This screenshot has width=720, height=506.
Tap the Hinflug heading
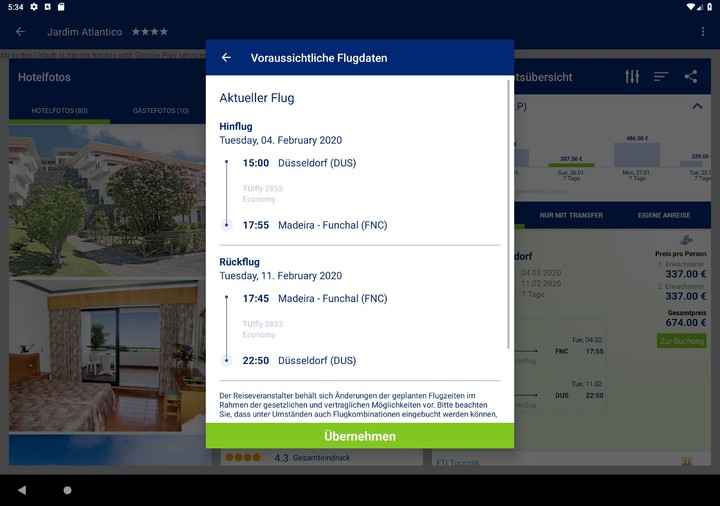[x=236, y=126]
